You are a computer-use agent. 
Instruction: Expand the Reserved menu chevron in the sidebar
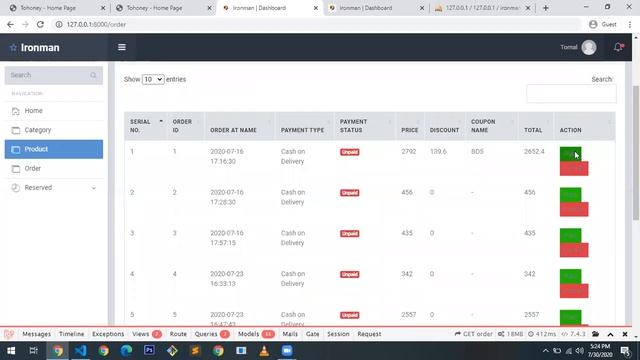pyautogui.click(x=93, y=188)
